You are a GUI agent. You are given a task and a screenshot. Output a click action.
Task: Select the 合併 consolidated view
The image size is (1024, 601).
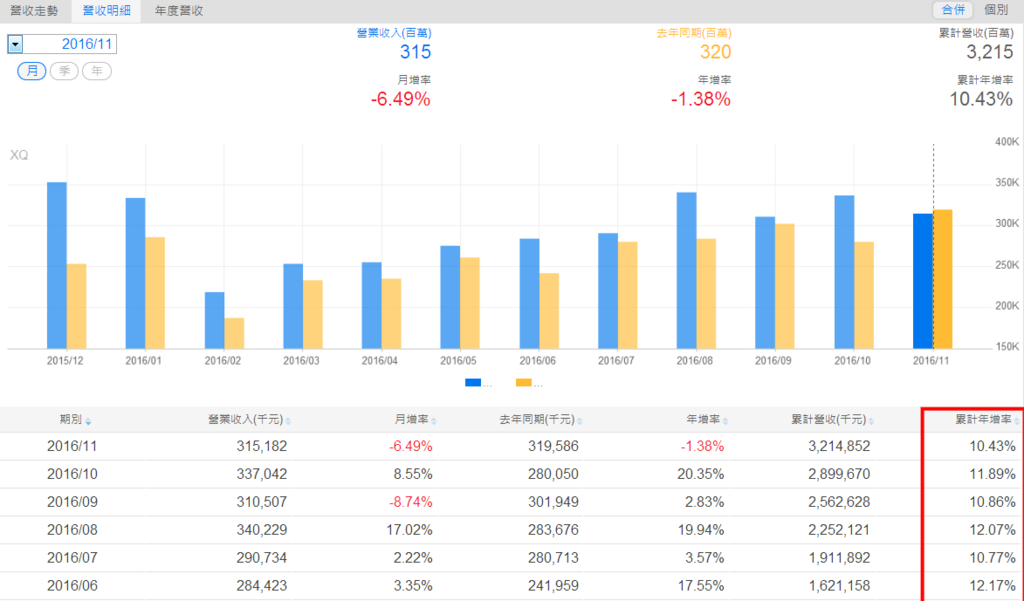coord(953,10)
